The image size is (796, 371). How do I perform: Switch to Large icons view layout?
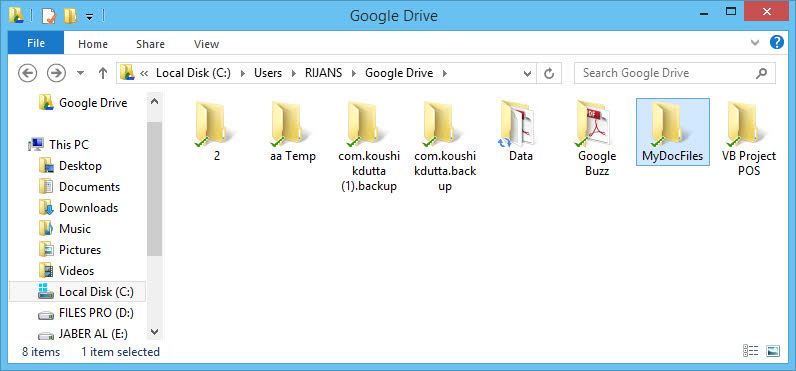click(x=773, y=351)
